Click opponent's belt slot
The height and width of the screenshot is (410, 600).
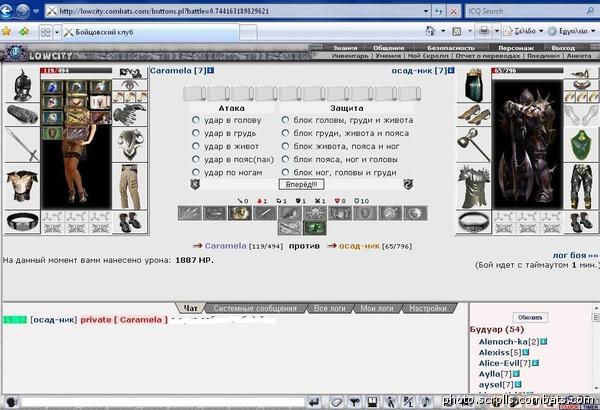pyautogui.click(x=473, y=222)
